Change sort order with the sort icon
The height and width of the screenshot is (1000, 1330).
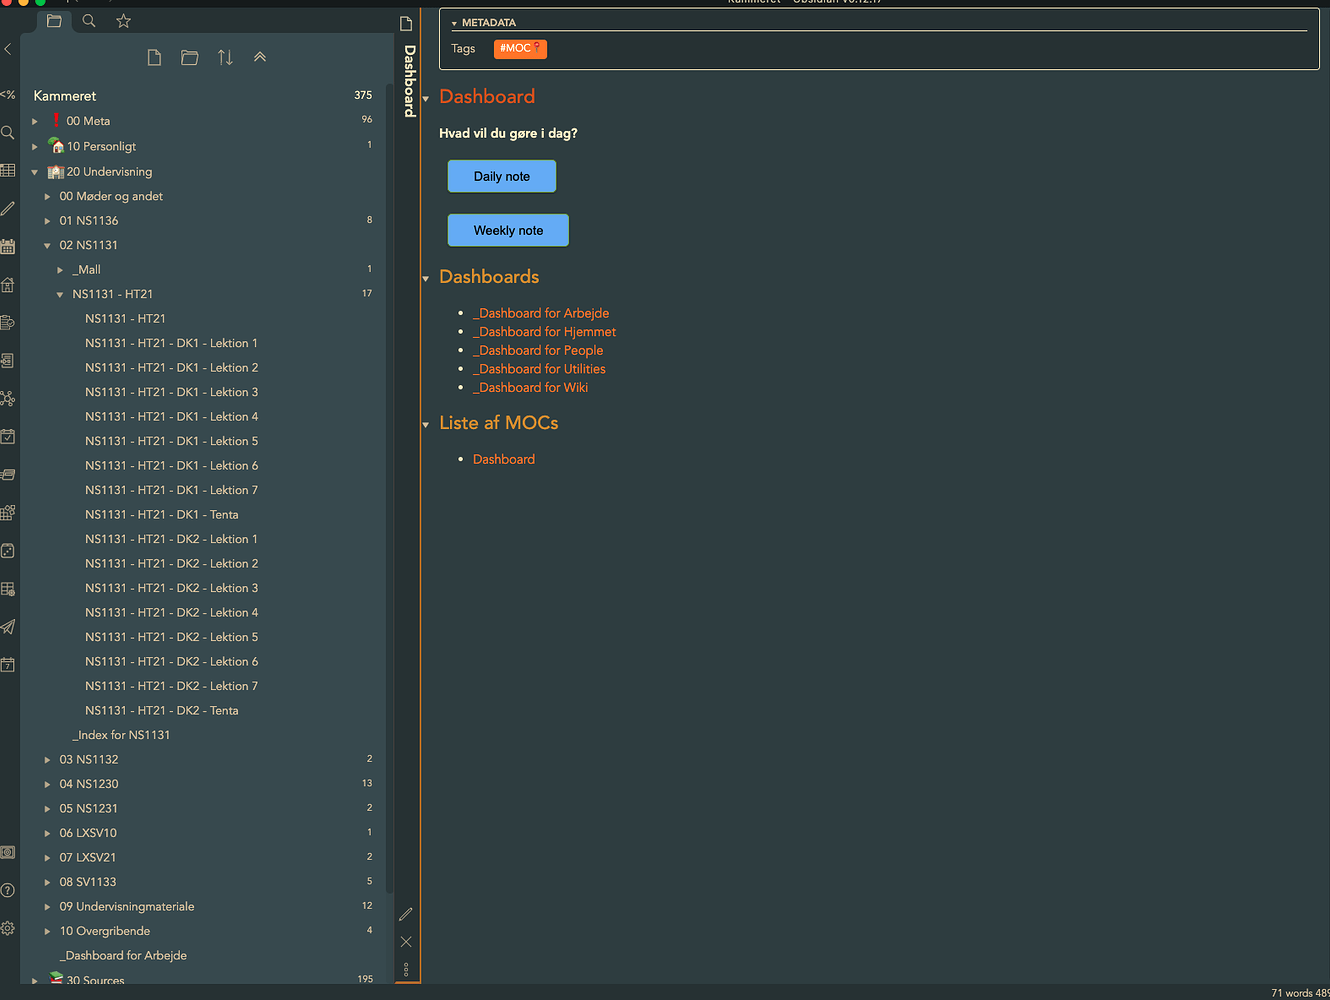225,57
